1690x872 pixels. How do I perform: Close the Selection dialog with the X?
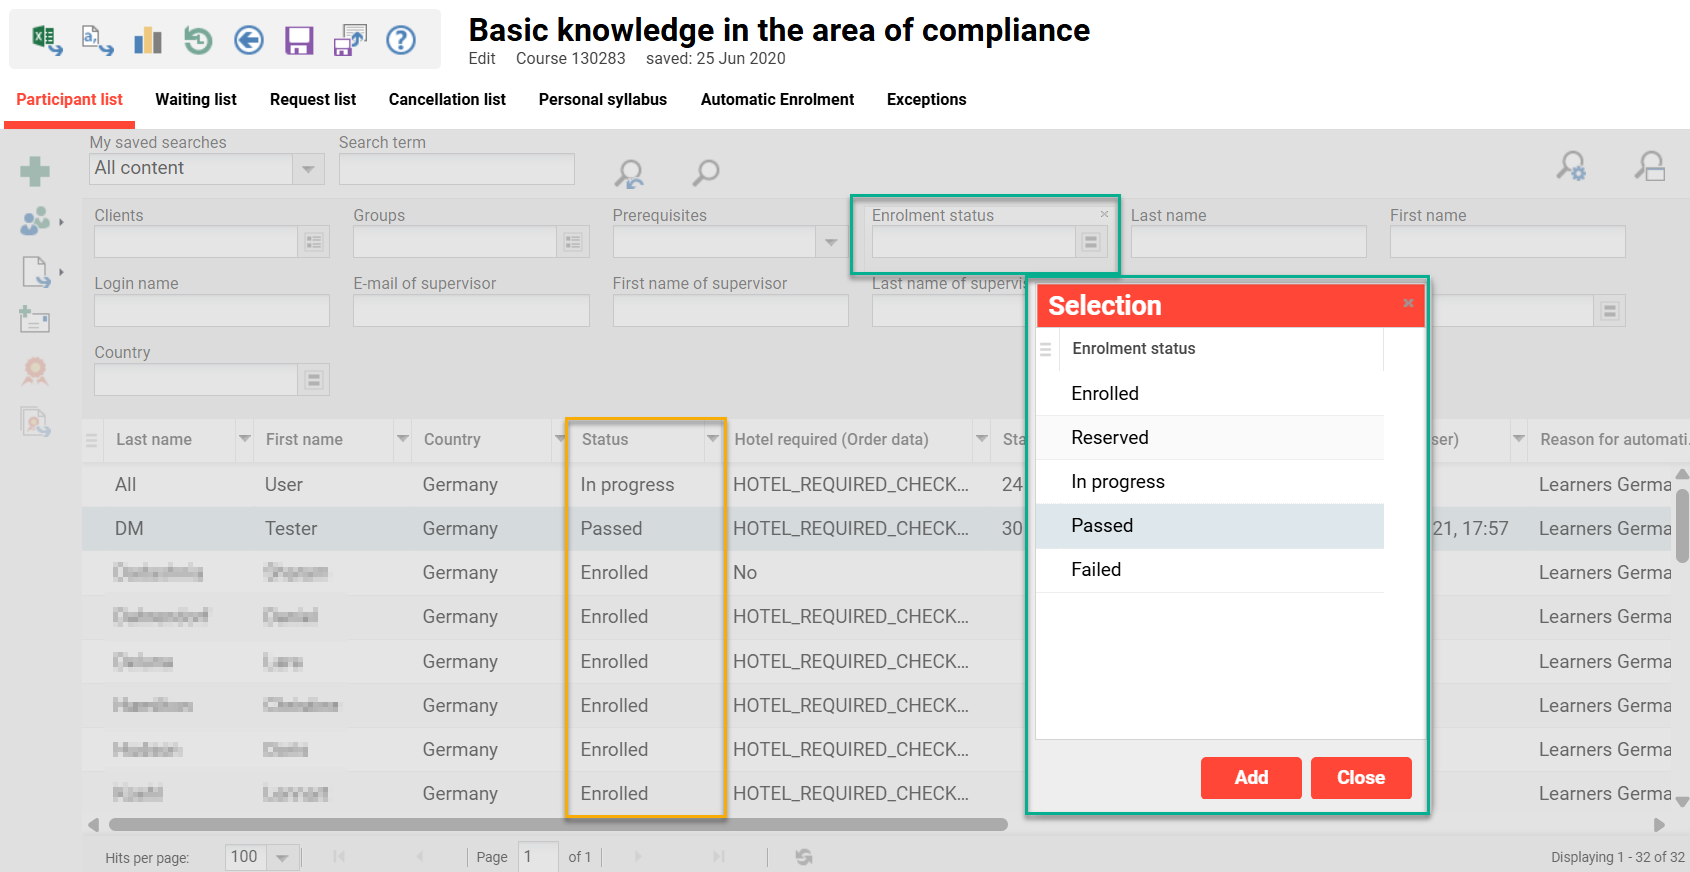pos(1408,303)
